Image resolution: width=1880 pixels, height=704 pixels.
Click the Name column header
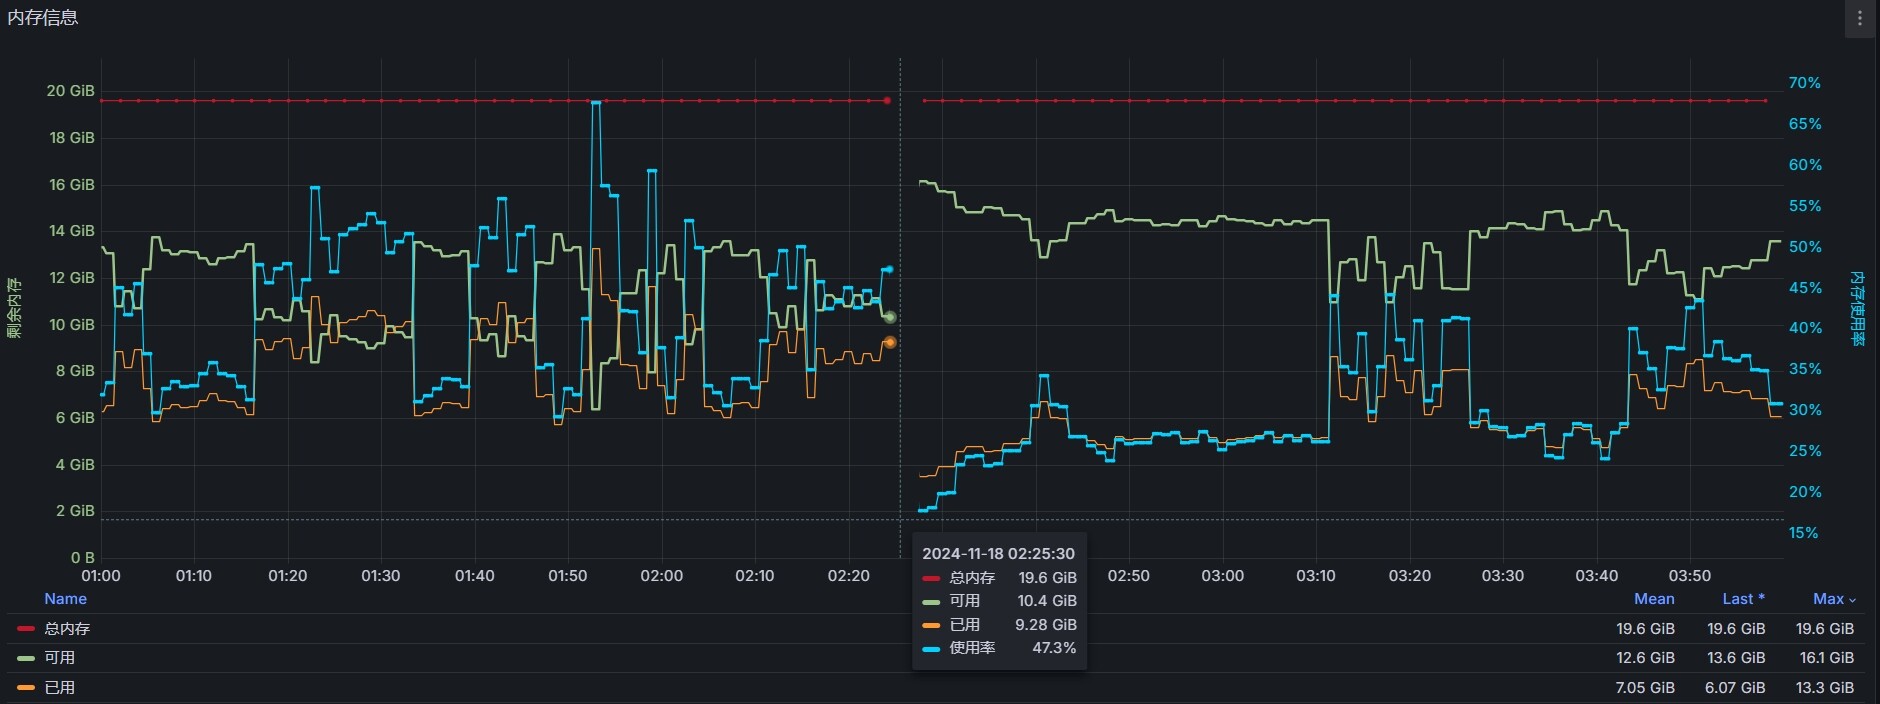pyautogui.click(x=65, y=599)
